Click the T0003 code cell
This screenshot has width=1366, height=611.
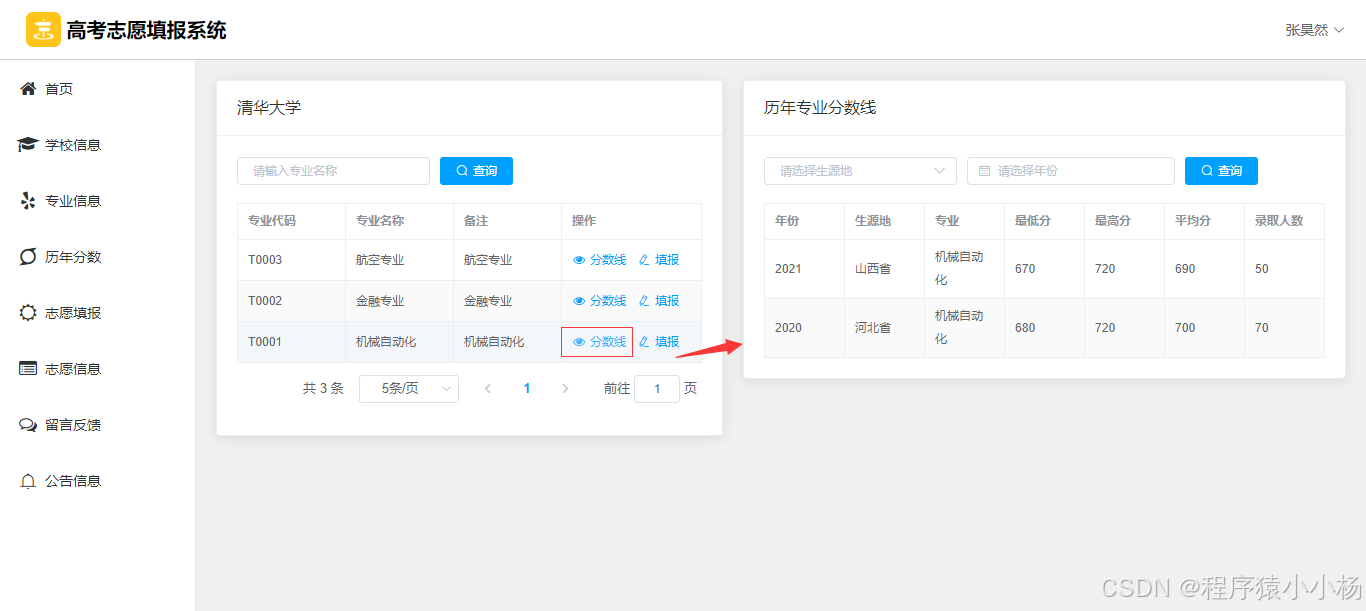tap(291, 260)
